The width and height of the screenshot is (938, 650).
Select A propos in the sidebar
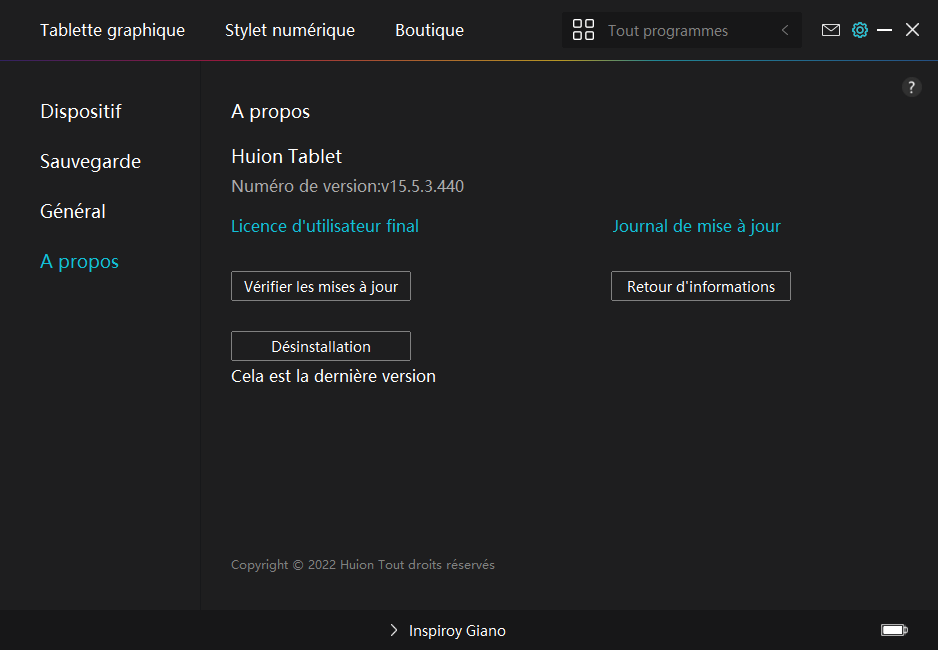[x=79, y=261]
